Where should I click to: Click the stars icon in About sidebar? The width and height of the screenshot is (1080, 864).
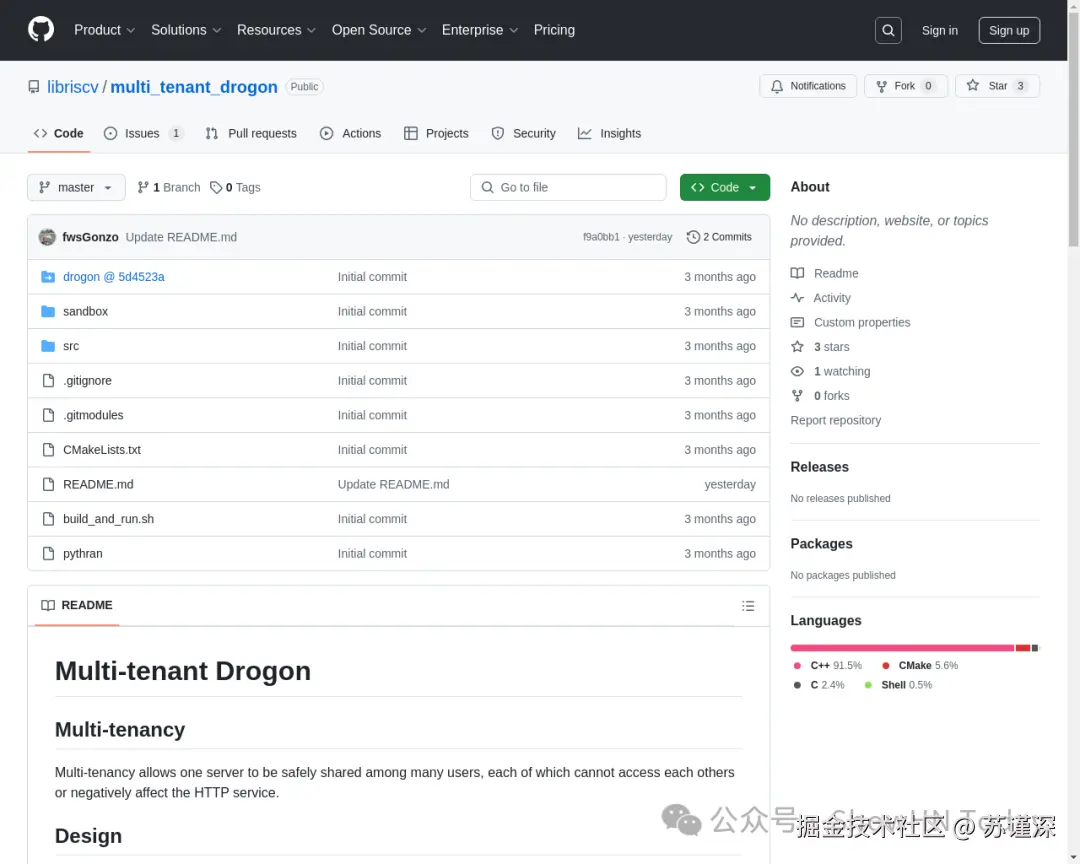[x=797, y=347]
